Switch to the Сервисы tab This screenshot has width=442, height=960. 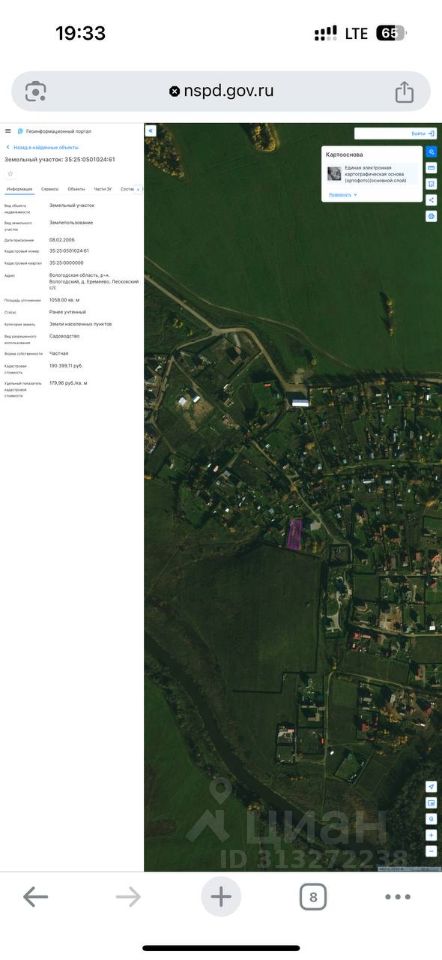coord(50,189)
